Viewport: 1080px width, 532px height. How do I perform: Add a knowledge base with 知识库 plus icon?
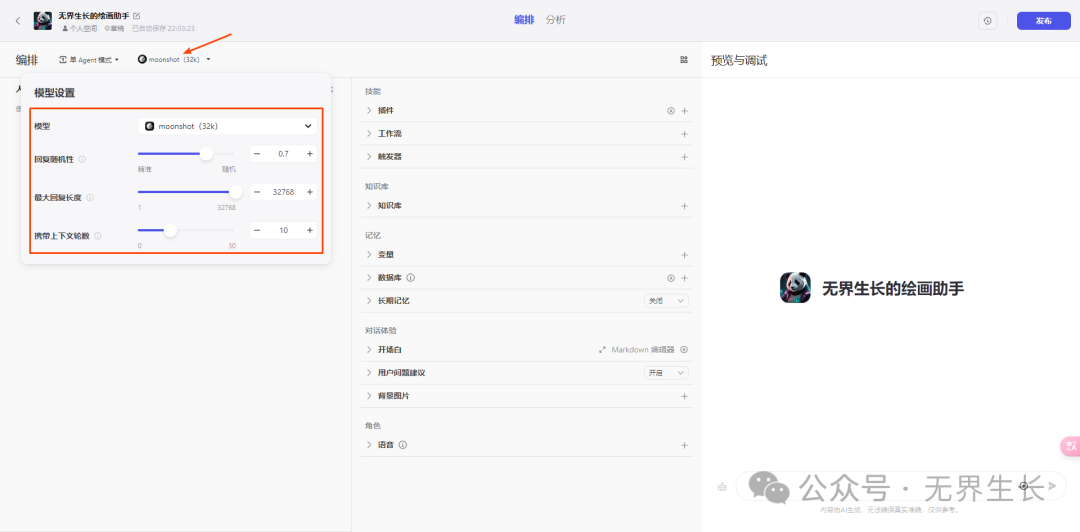[x=685, y=206]
